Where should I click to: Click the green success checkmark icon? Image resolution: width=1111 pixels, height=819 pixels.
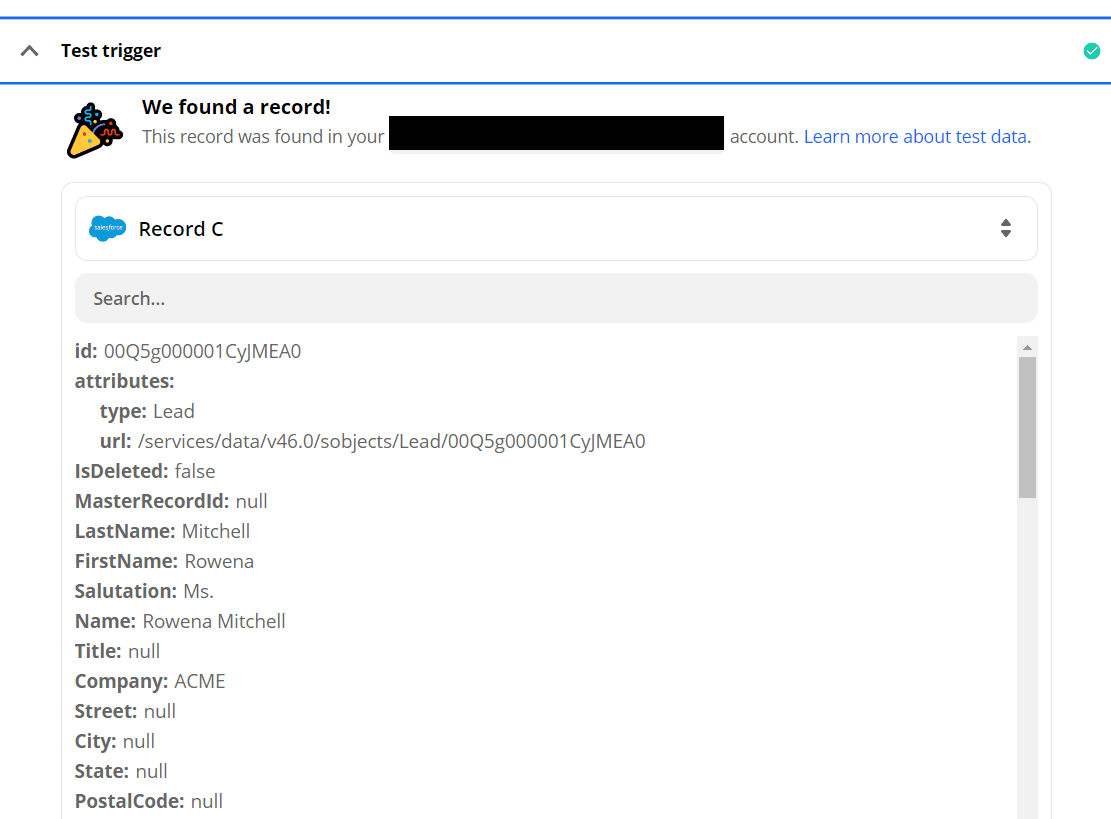1092,50
